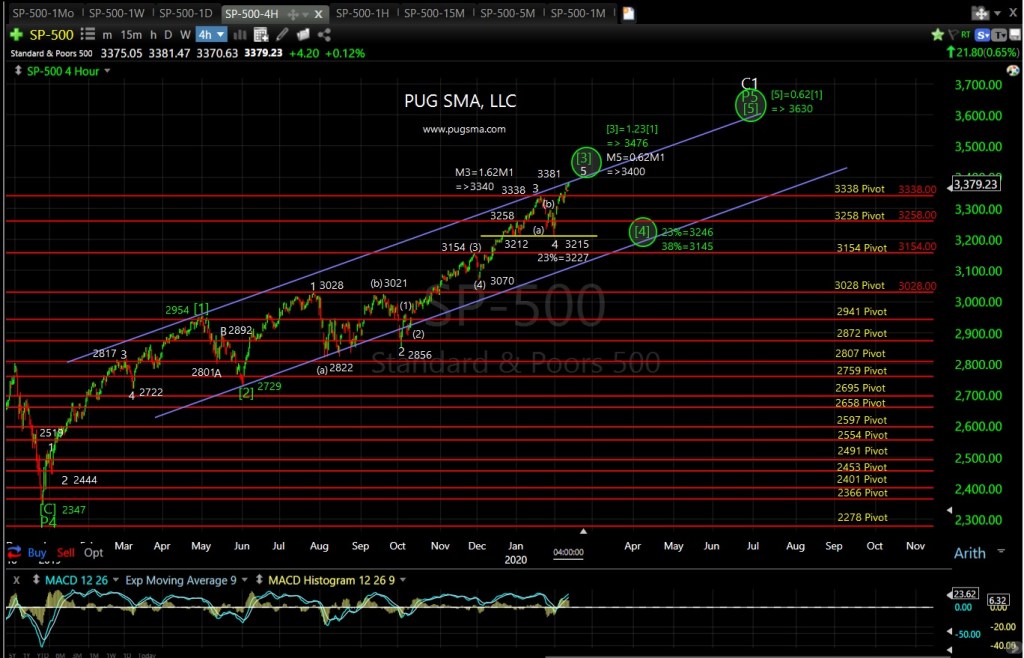Click the bar chart type icon

point(240,35)
